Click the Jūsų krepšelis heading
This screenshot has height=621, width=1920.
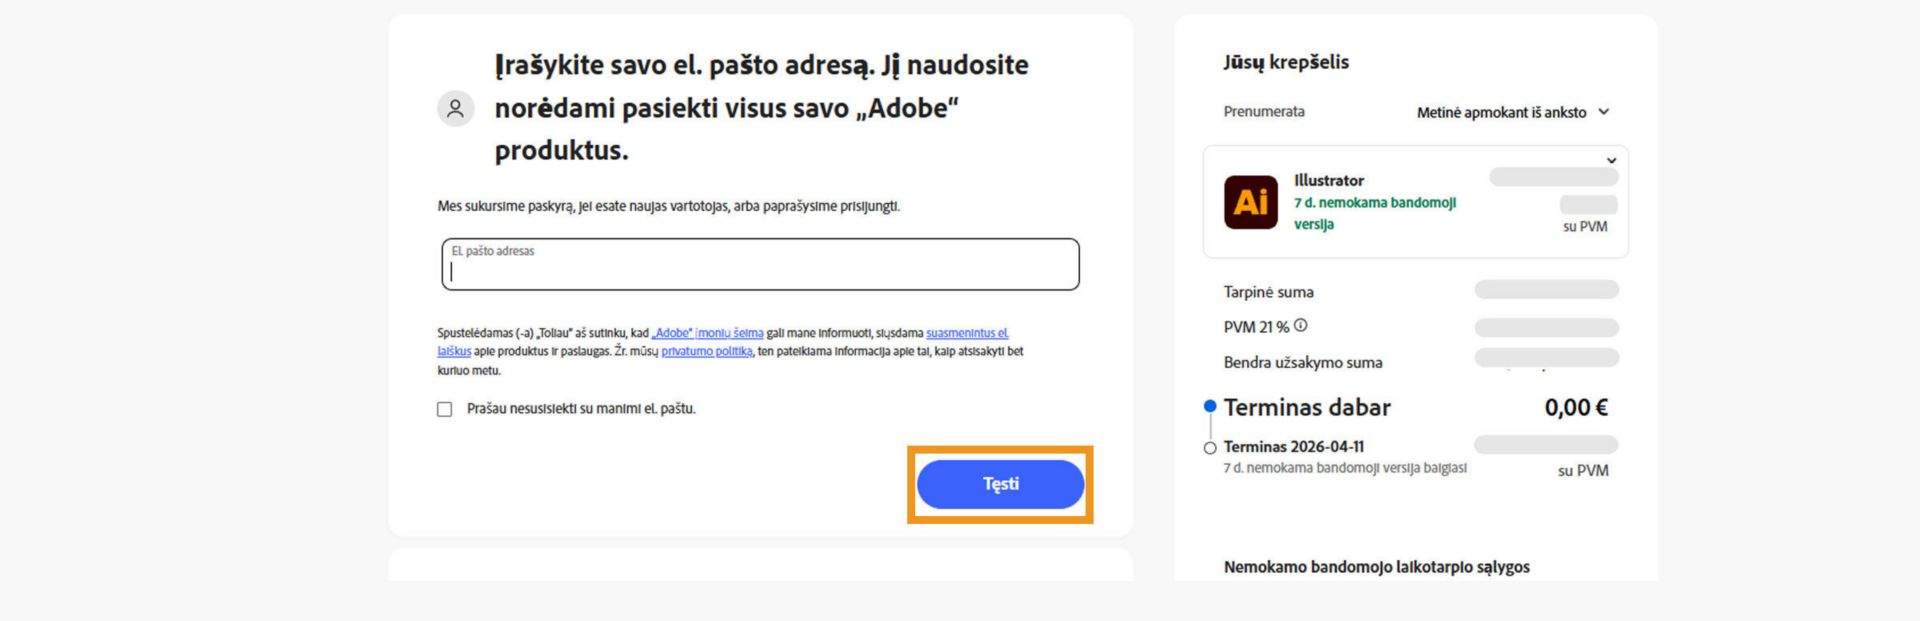click(x=1285, y=62)
